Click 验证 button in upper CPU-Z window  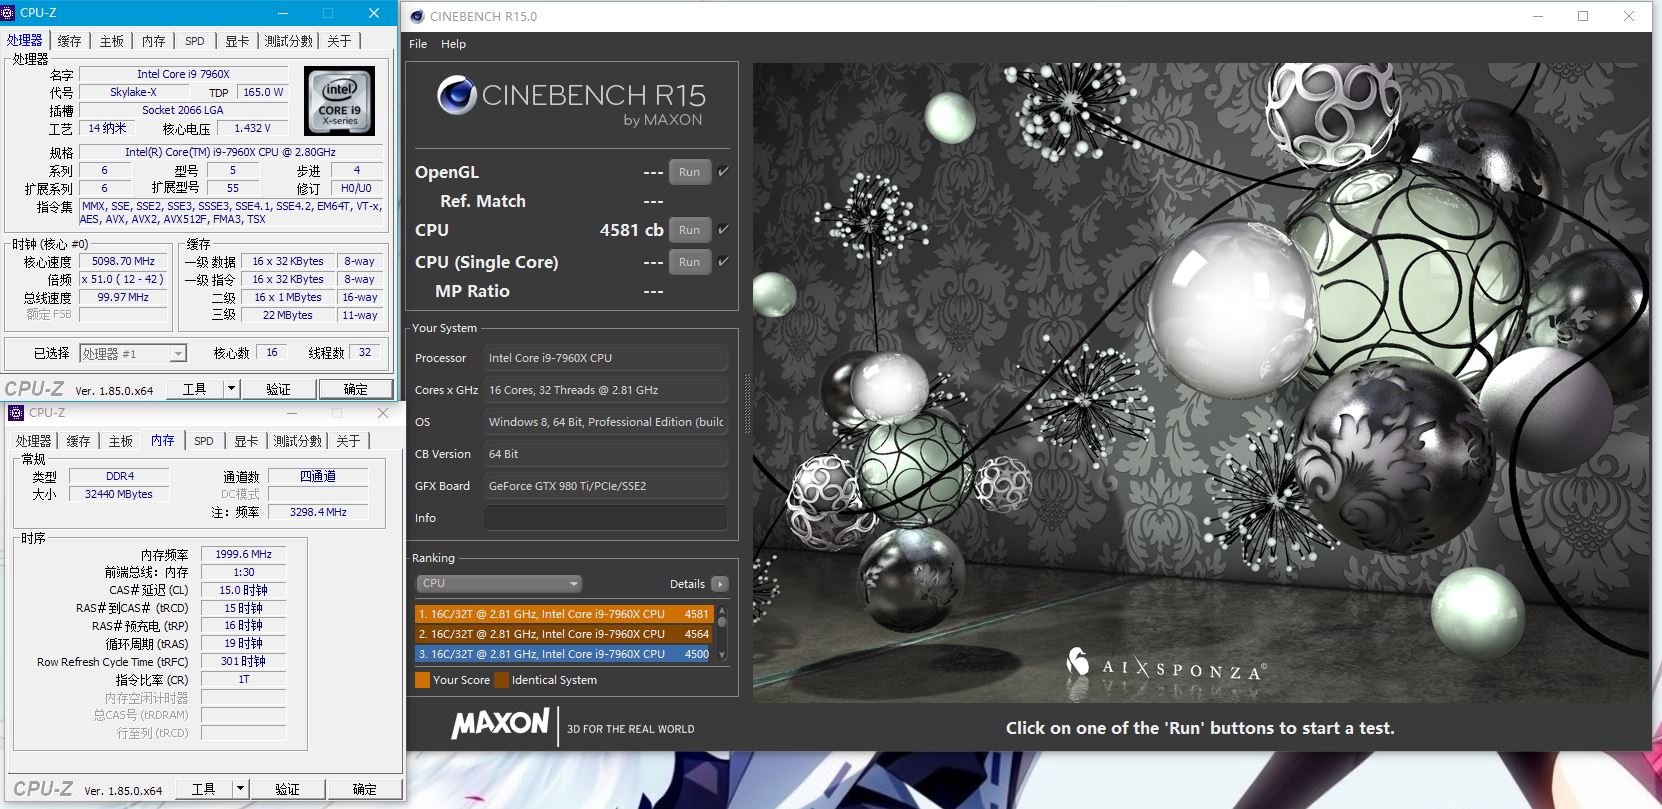278,389
